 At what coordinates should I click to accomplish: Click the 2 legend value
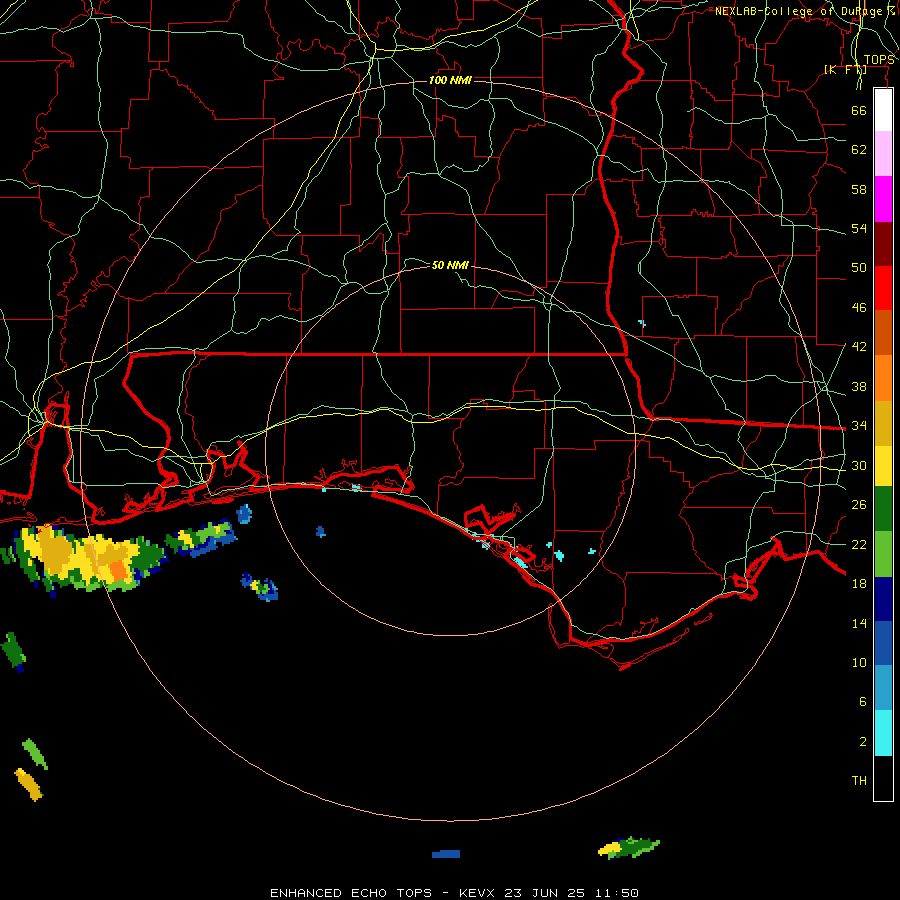pos(862,742)
